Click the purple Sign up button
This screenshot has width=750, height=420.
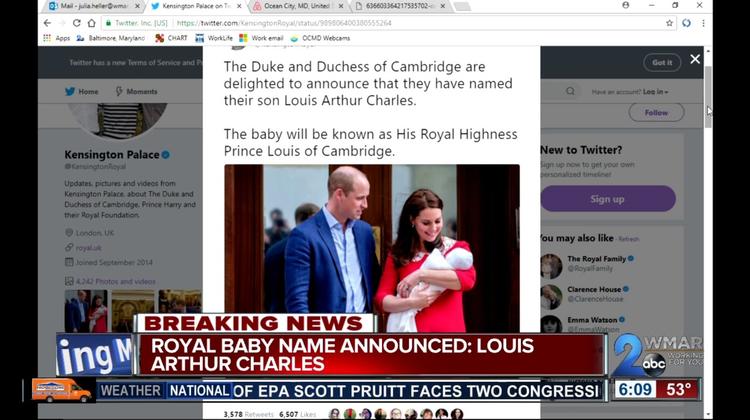pyautogui.click(x=608, y=199)
